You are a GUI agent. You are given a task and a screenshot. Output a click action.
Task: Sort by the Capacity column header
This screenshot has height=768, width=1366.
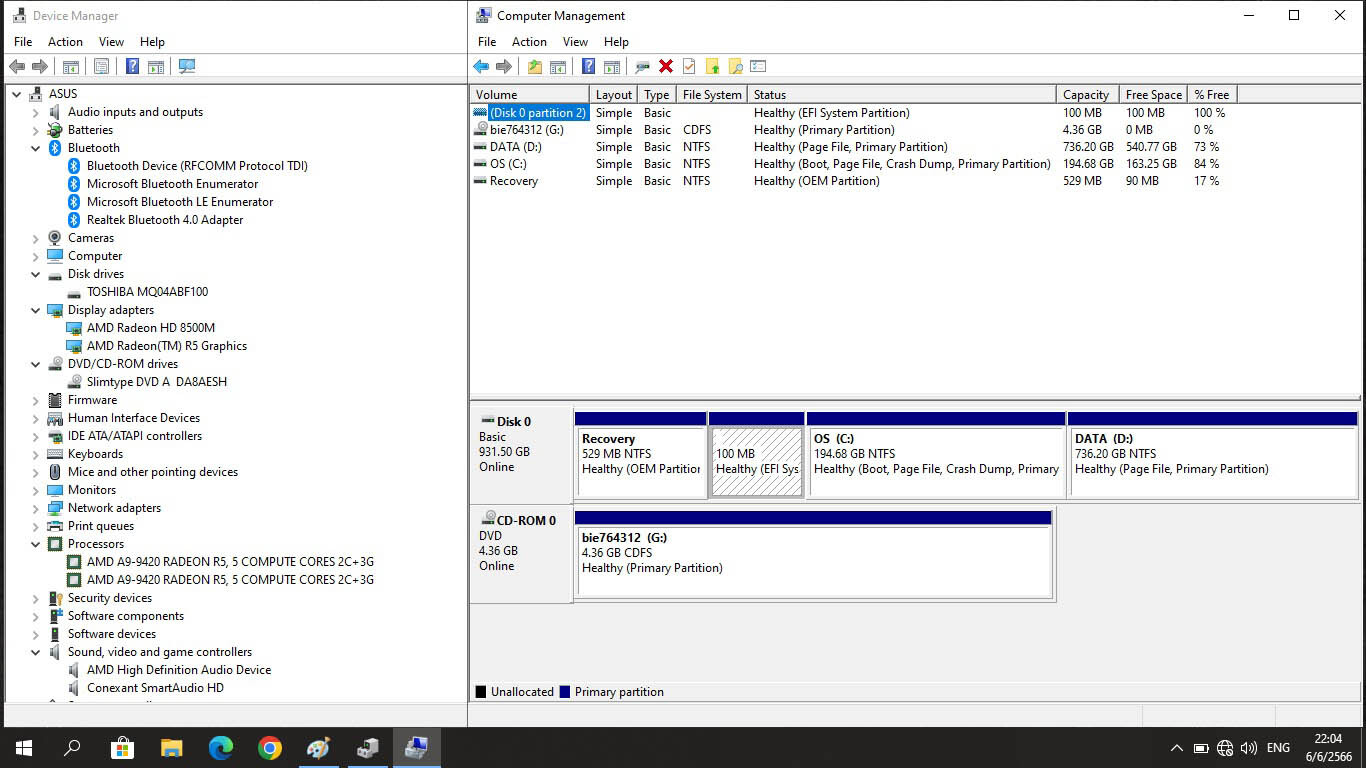(1088, 95)
